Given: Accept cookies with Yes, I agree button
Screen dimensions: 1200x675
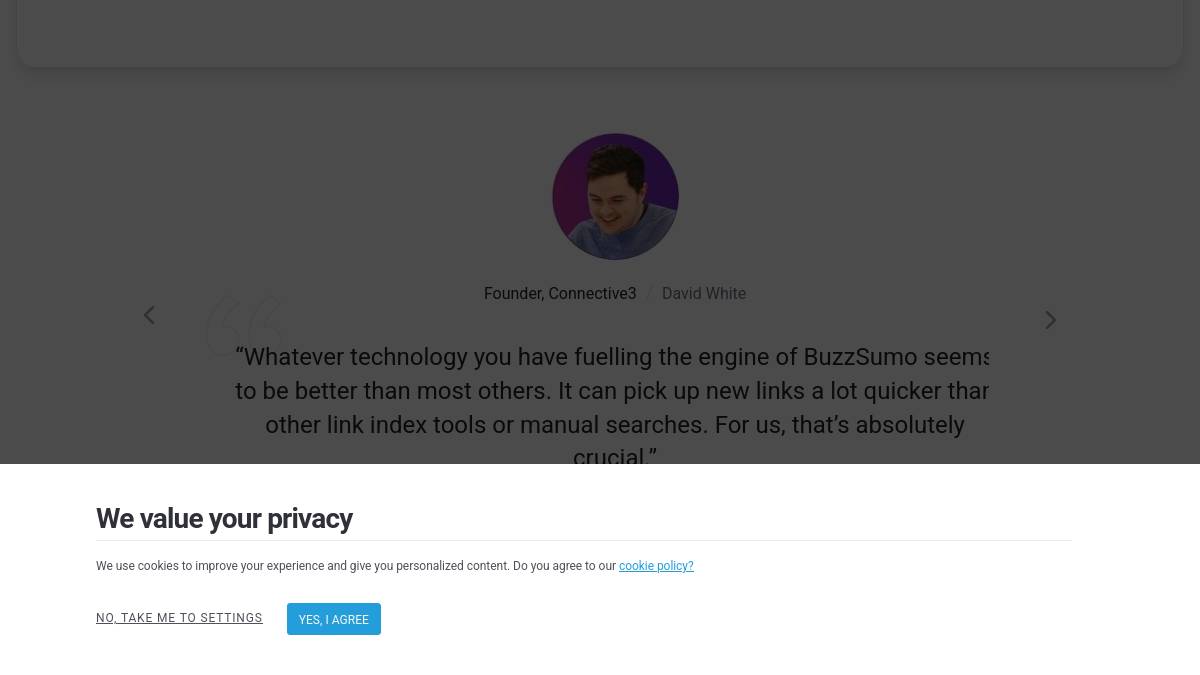Looking at the screenshot, I should coord(334,619).
